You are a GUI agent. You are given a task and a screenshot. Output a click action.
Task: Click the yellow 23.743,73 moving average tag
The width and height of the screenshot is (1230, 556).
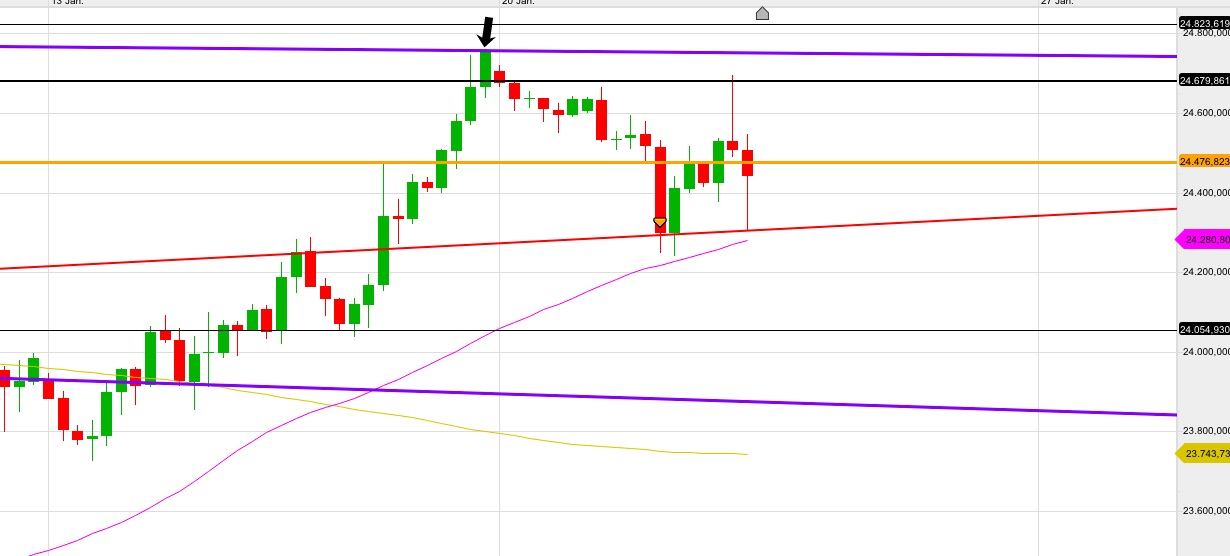[x=1201, y=454]
